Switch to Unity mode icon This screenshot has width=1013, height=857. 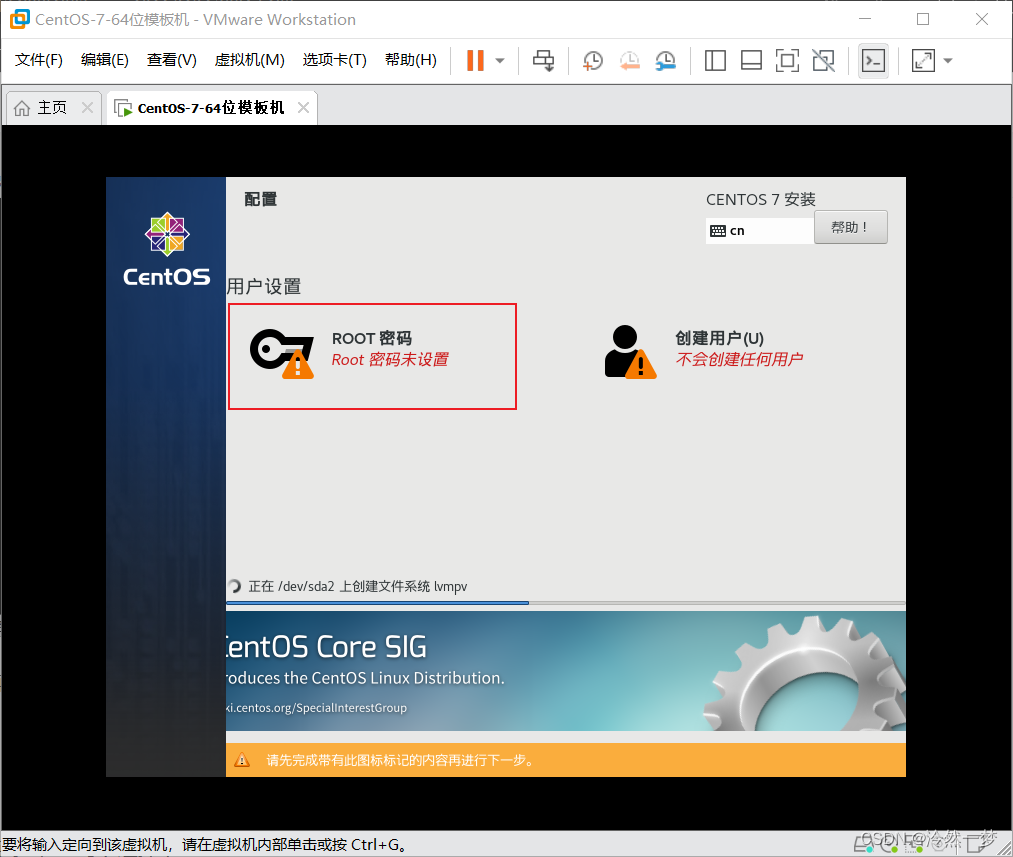[823, 61]
